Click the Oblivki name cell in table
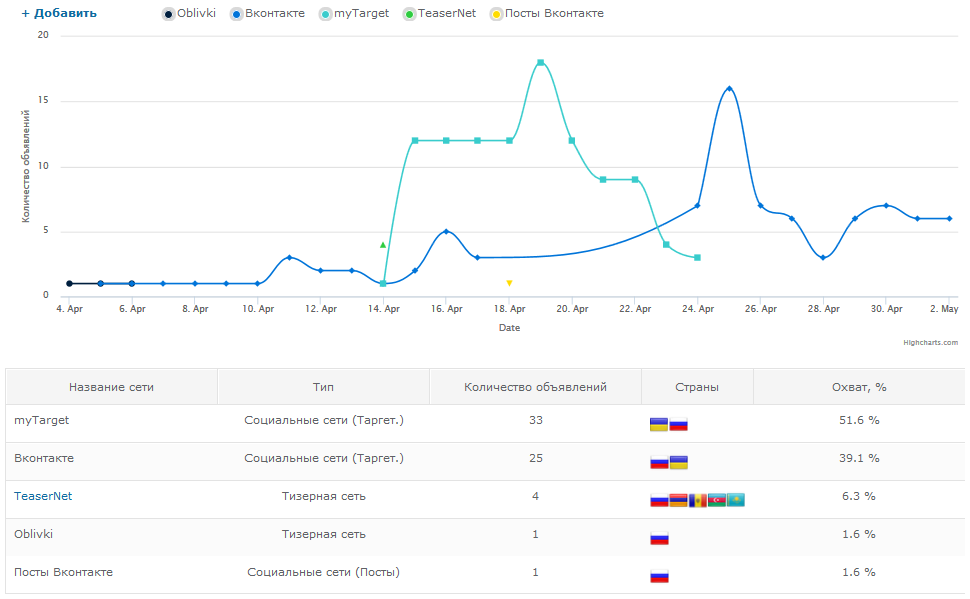 pyautogui.click(x=33, y=534)
